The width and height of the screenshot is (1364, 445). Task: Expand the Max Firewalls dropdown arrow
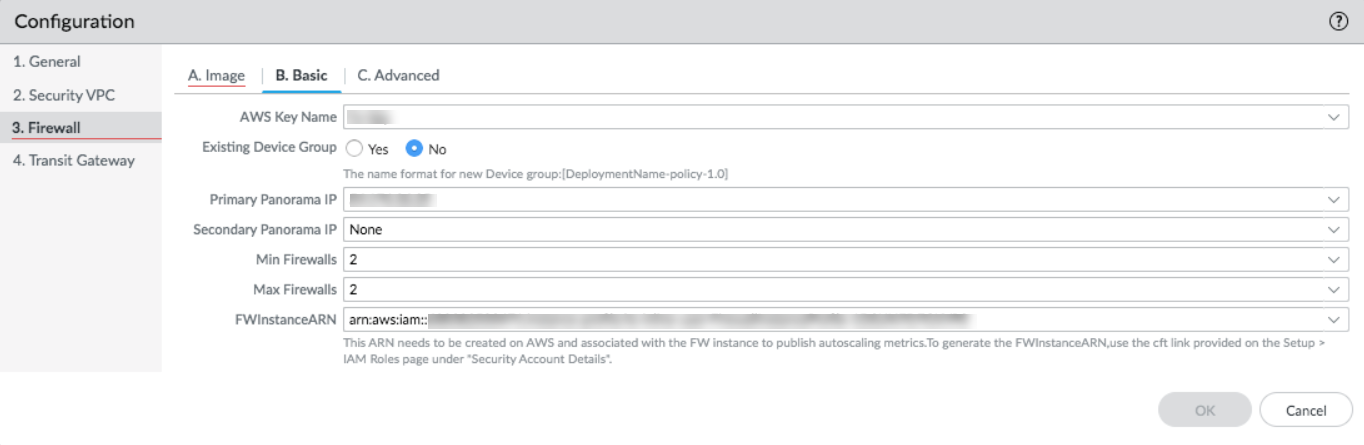click(x=1333, y=290)
